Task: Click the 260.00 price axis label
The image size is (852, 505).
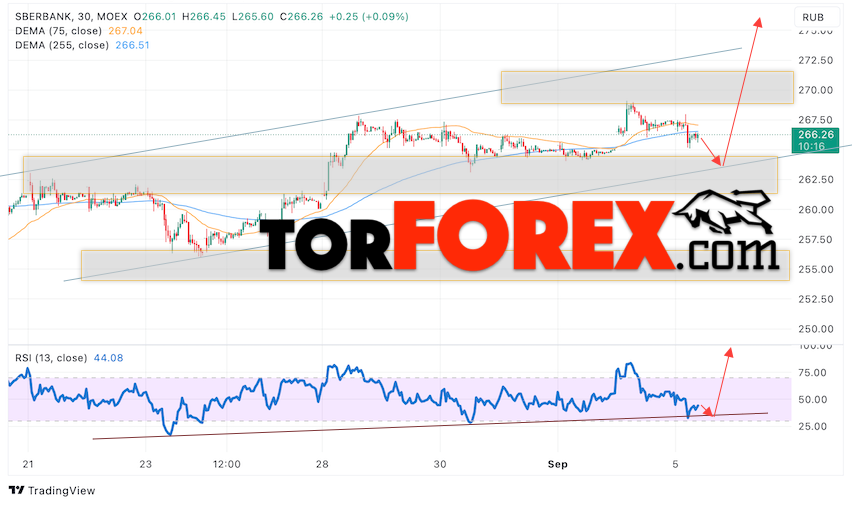Action: tap(816, 209)
